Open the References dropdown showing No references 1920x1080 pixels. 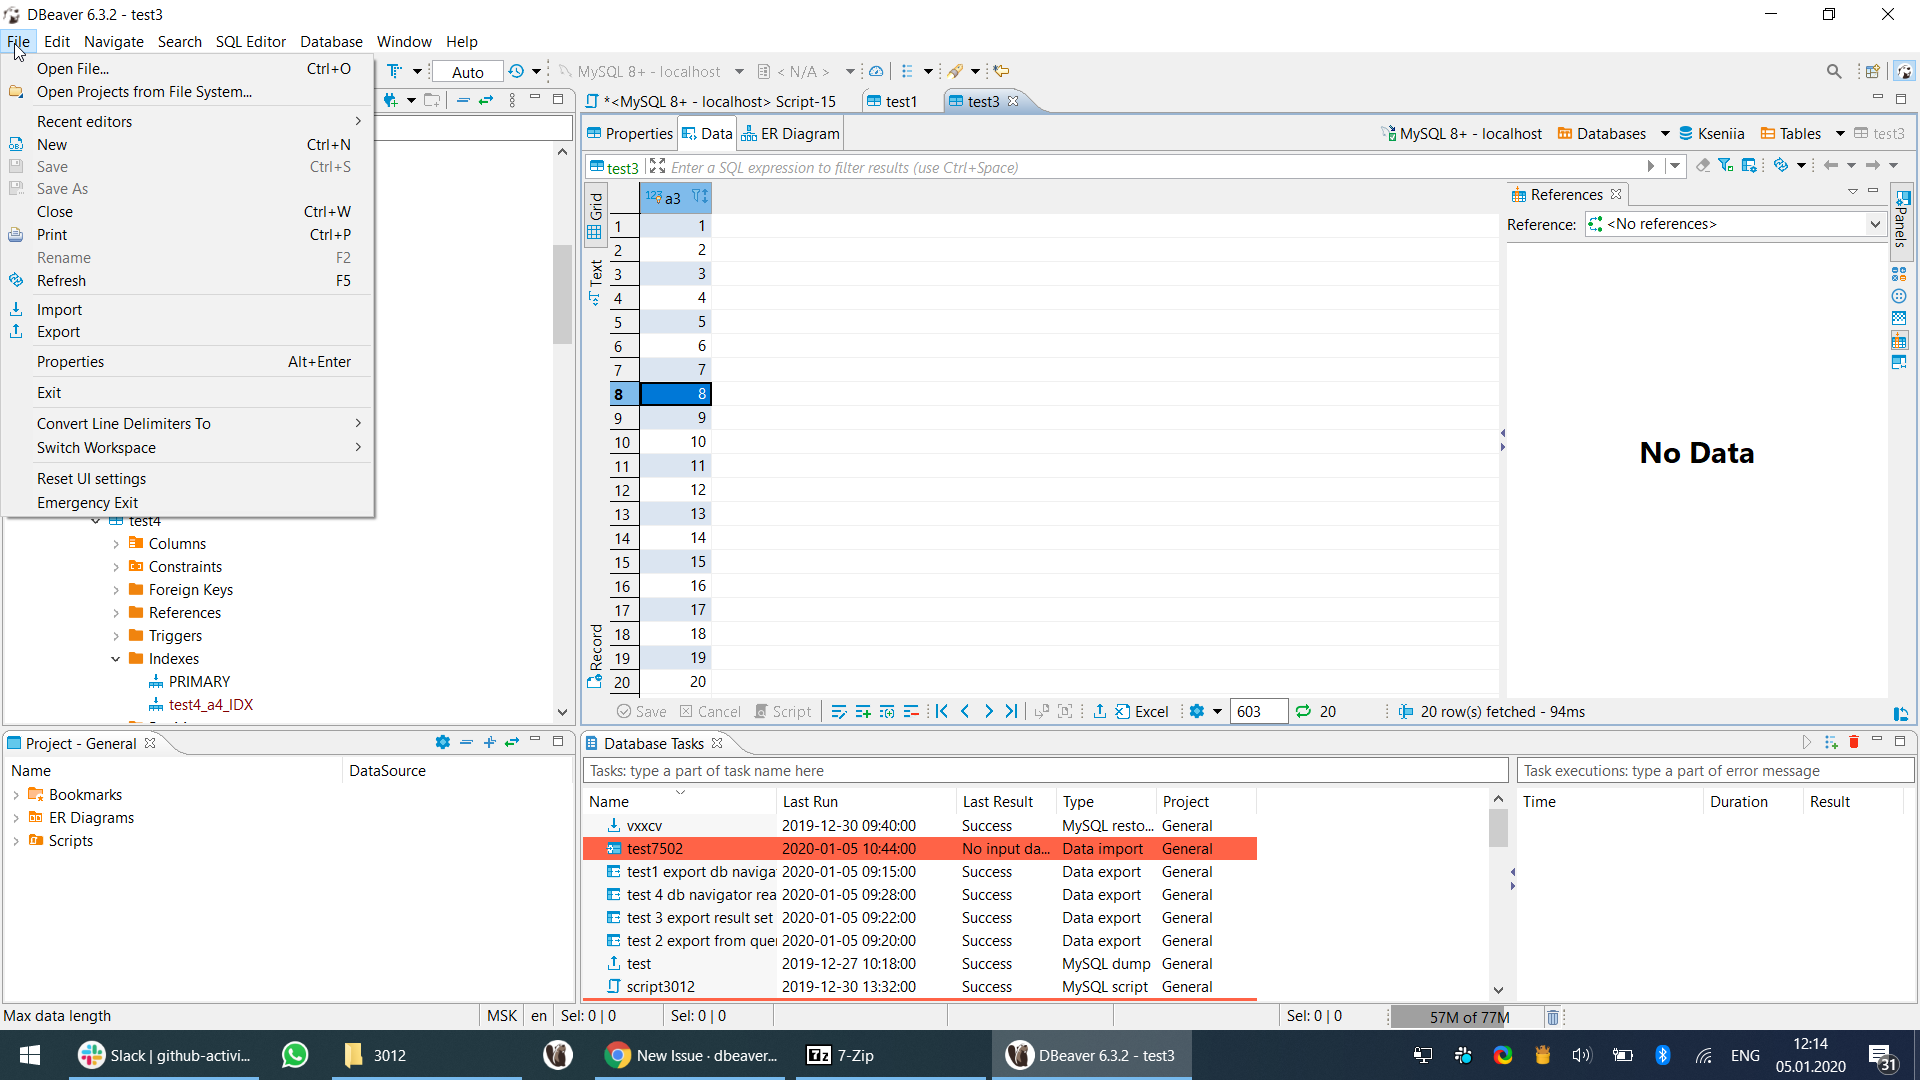pos(1874,224)
